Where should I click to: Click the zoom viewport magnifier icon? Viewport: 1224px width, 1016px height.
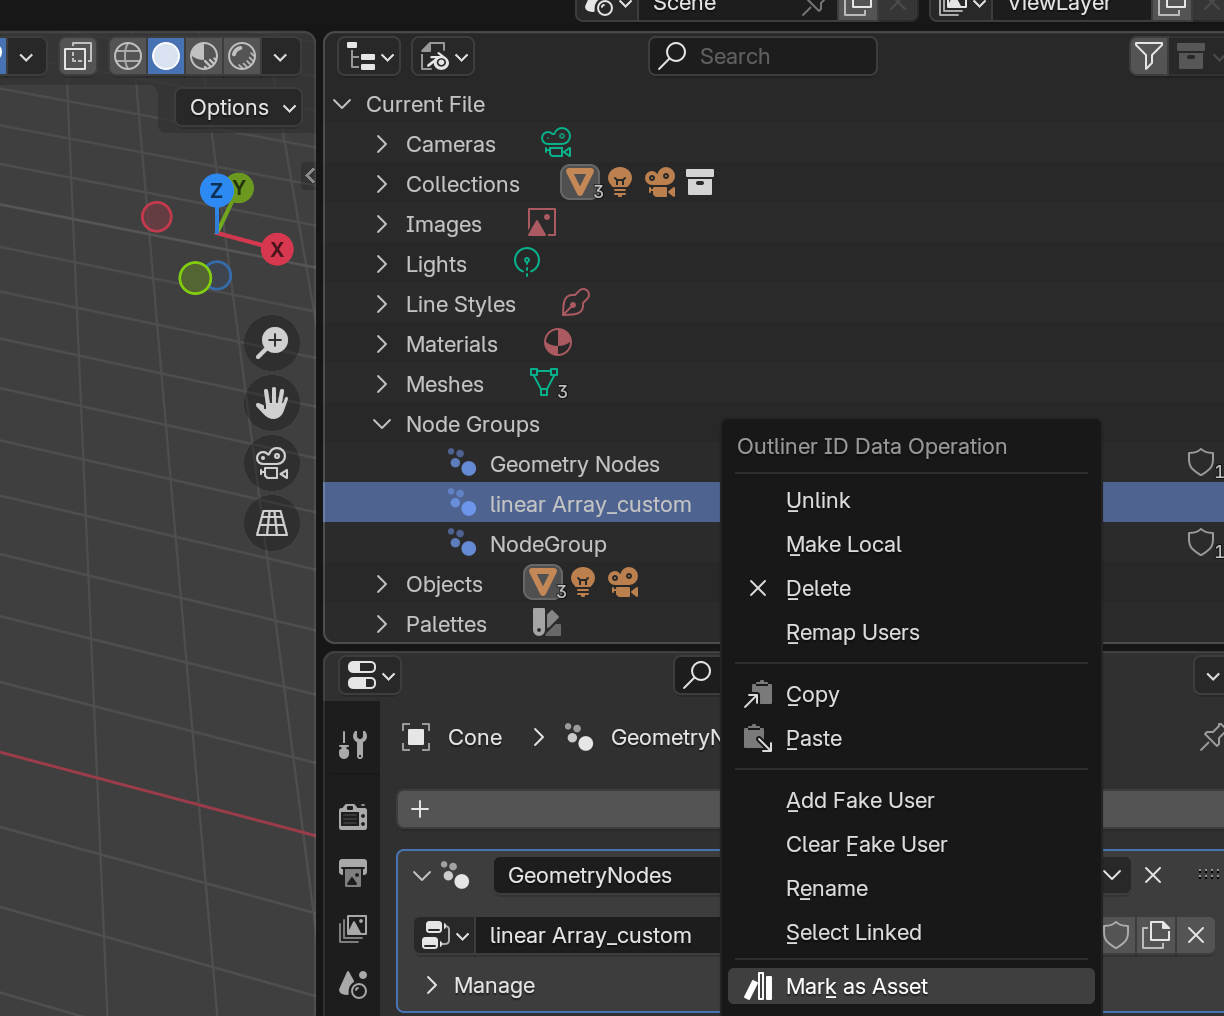click(x=272, y=343)
